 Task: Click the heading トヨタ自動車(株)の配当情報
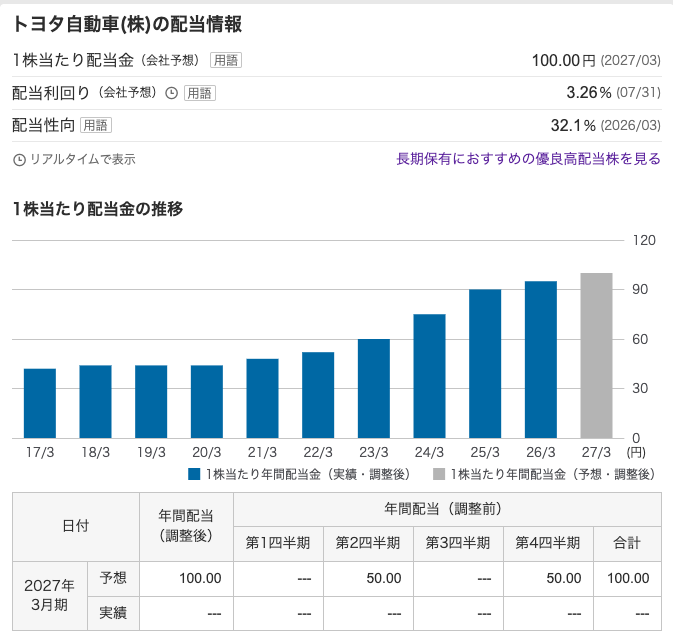point(127,24)
